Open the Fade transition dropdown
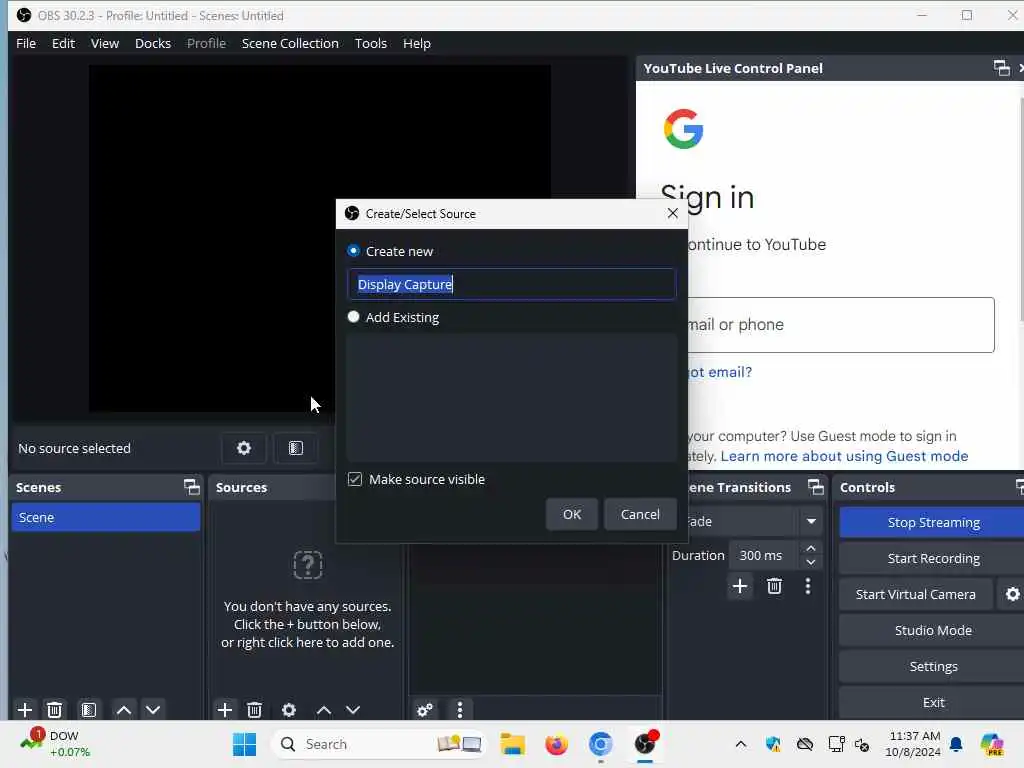This screenshot has width=1024, height=768. coord(746,521)
